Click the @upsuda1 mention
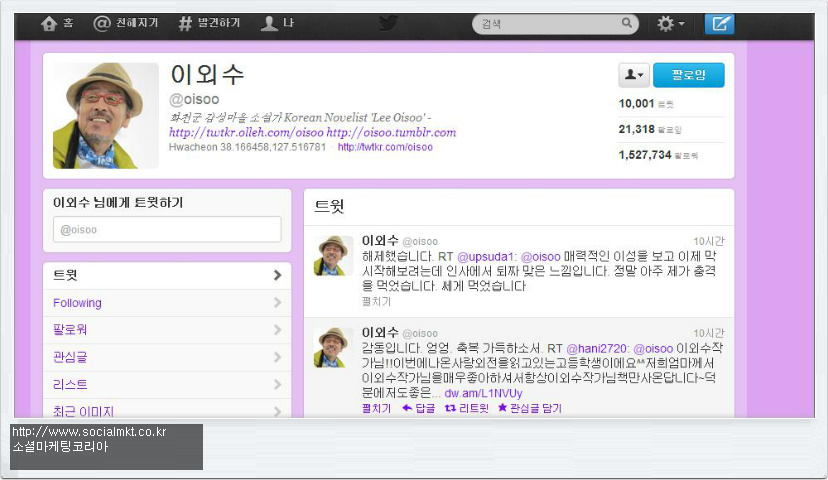This screenshot has width=828, height=480. click(x=486, y=257)
